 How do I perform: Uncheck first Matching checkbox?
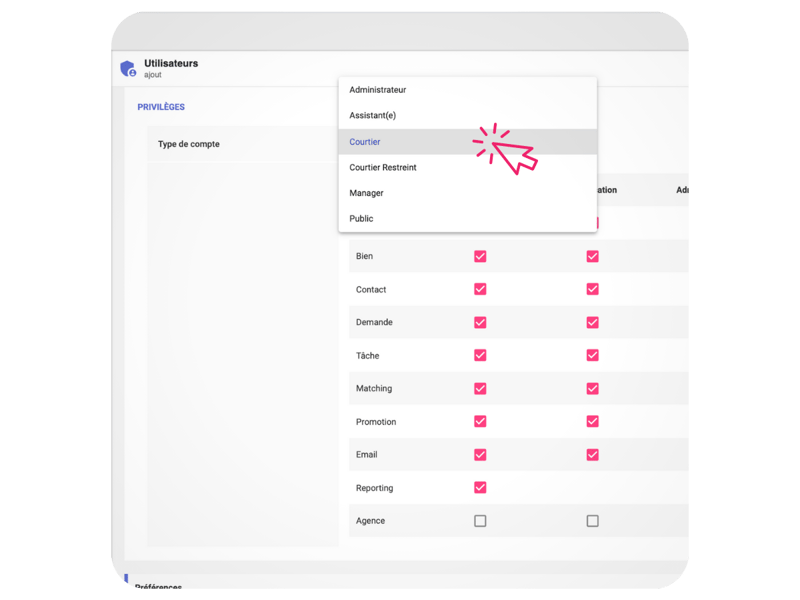click(x=480, y=389)
